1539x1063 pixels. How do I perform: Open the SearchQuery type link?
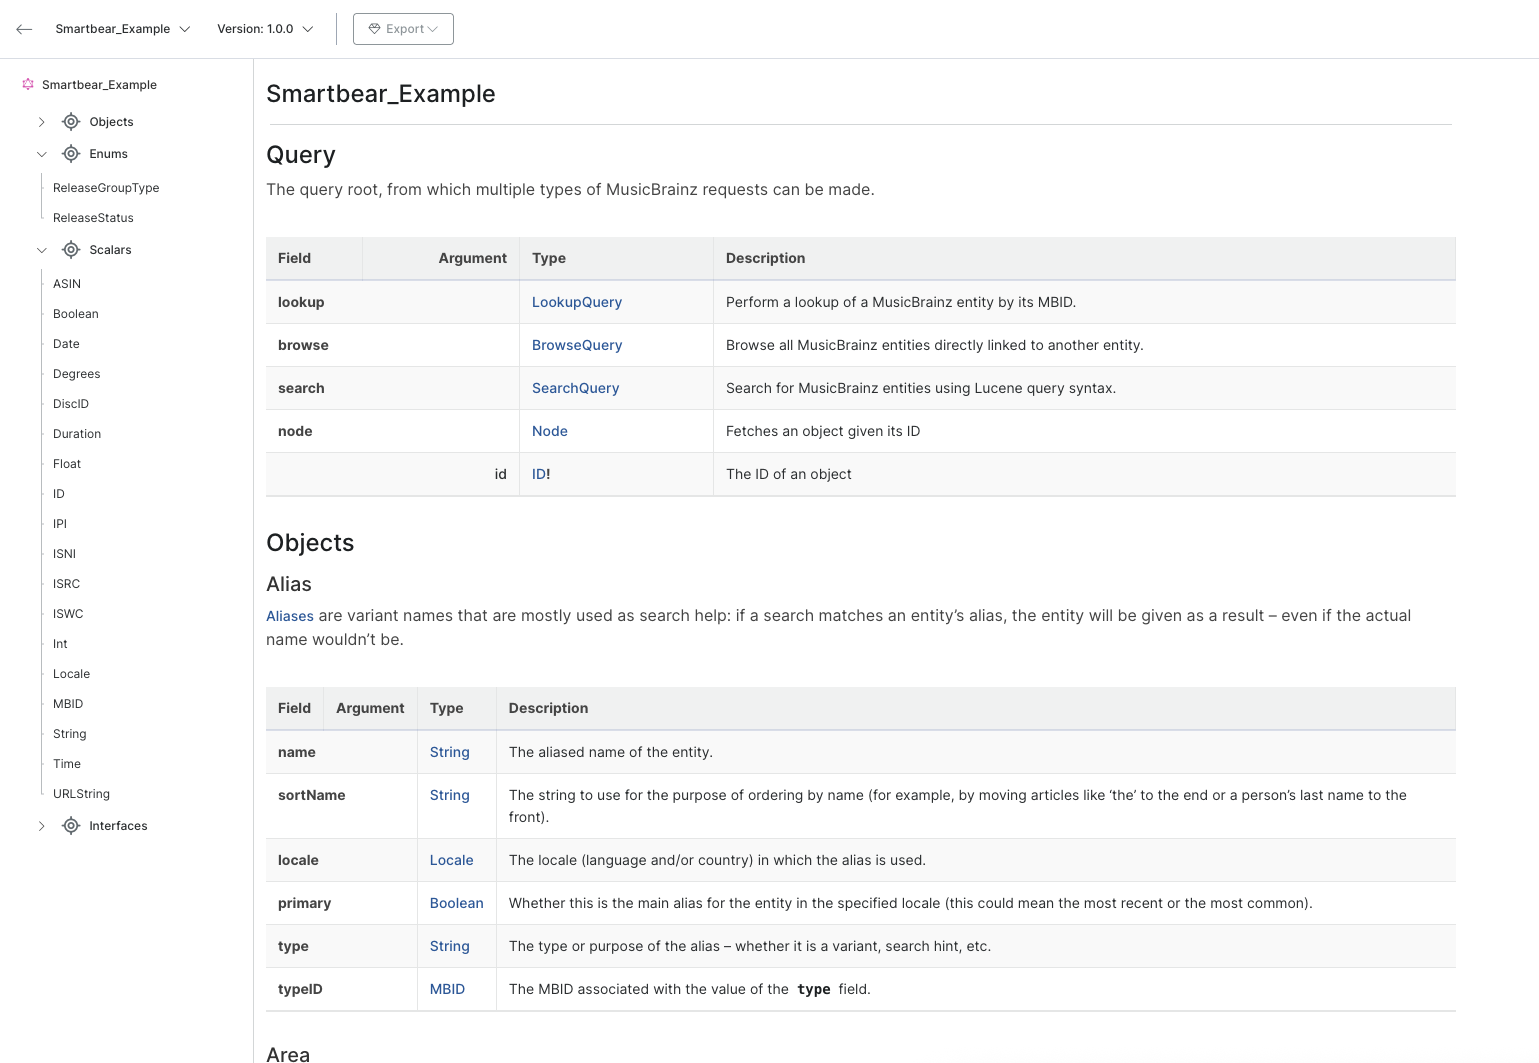point(575,388)
